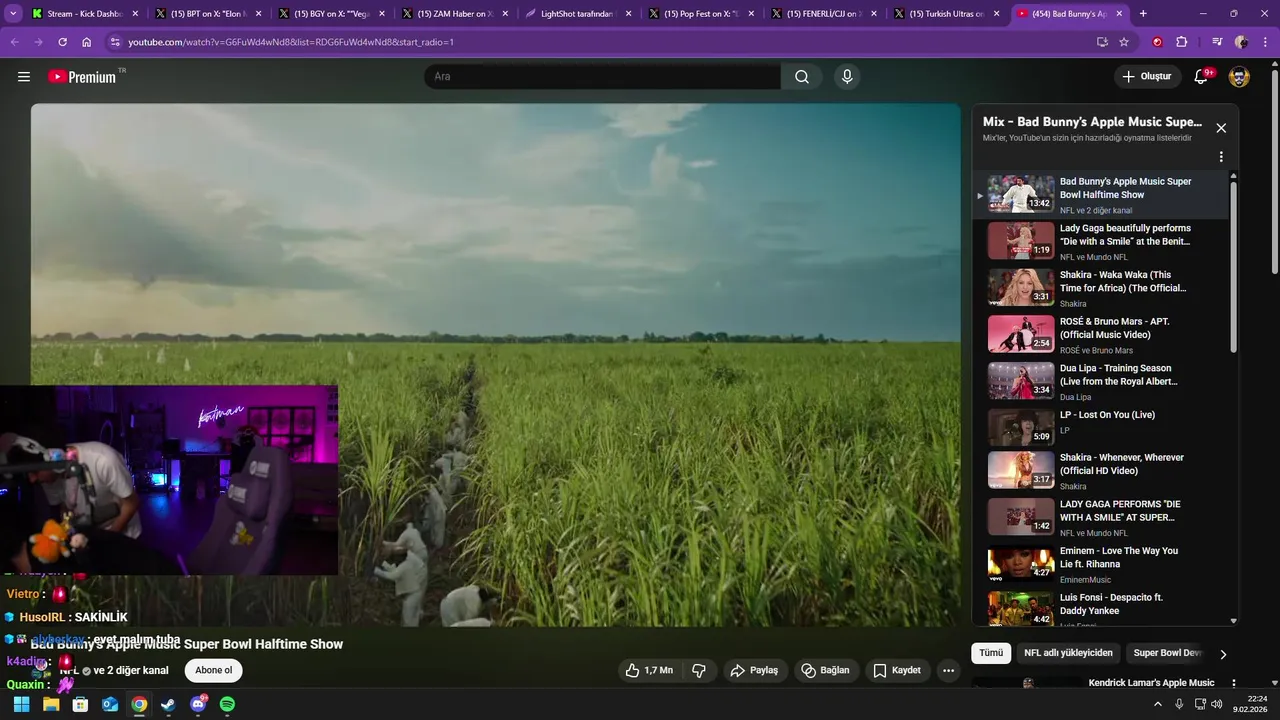This screenshot has width=1280, height=720.
Task: Bookmark this page with star icon
Action: [x=1124, y=42]
